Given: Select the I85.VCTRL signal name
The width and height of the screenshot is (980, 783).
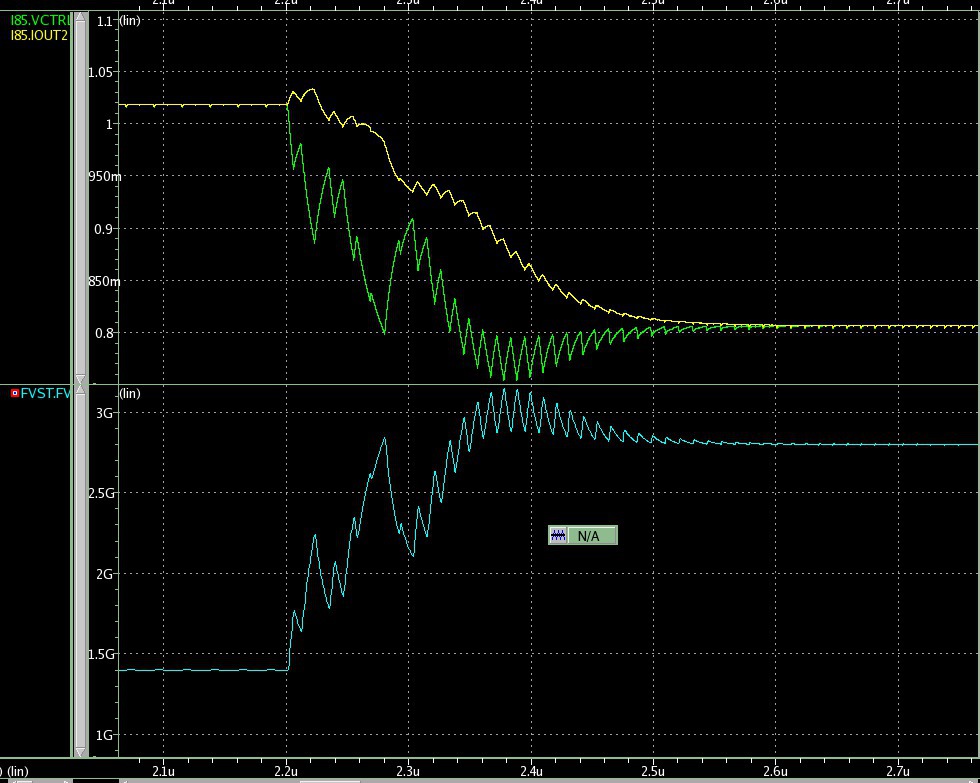Looking at the screenshot, I should click(x=40, y=20).
